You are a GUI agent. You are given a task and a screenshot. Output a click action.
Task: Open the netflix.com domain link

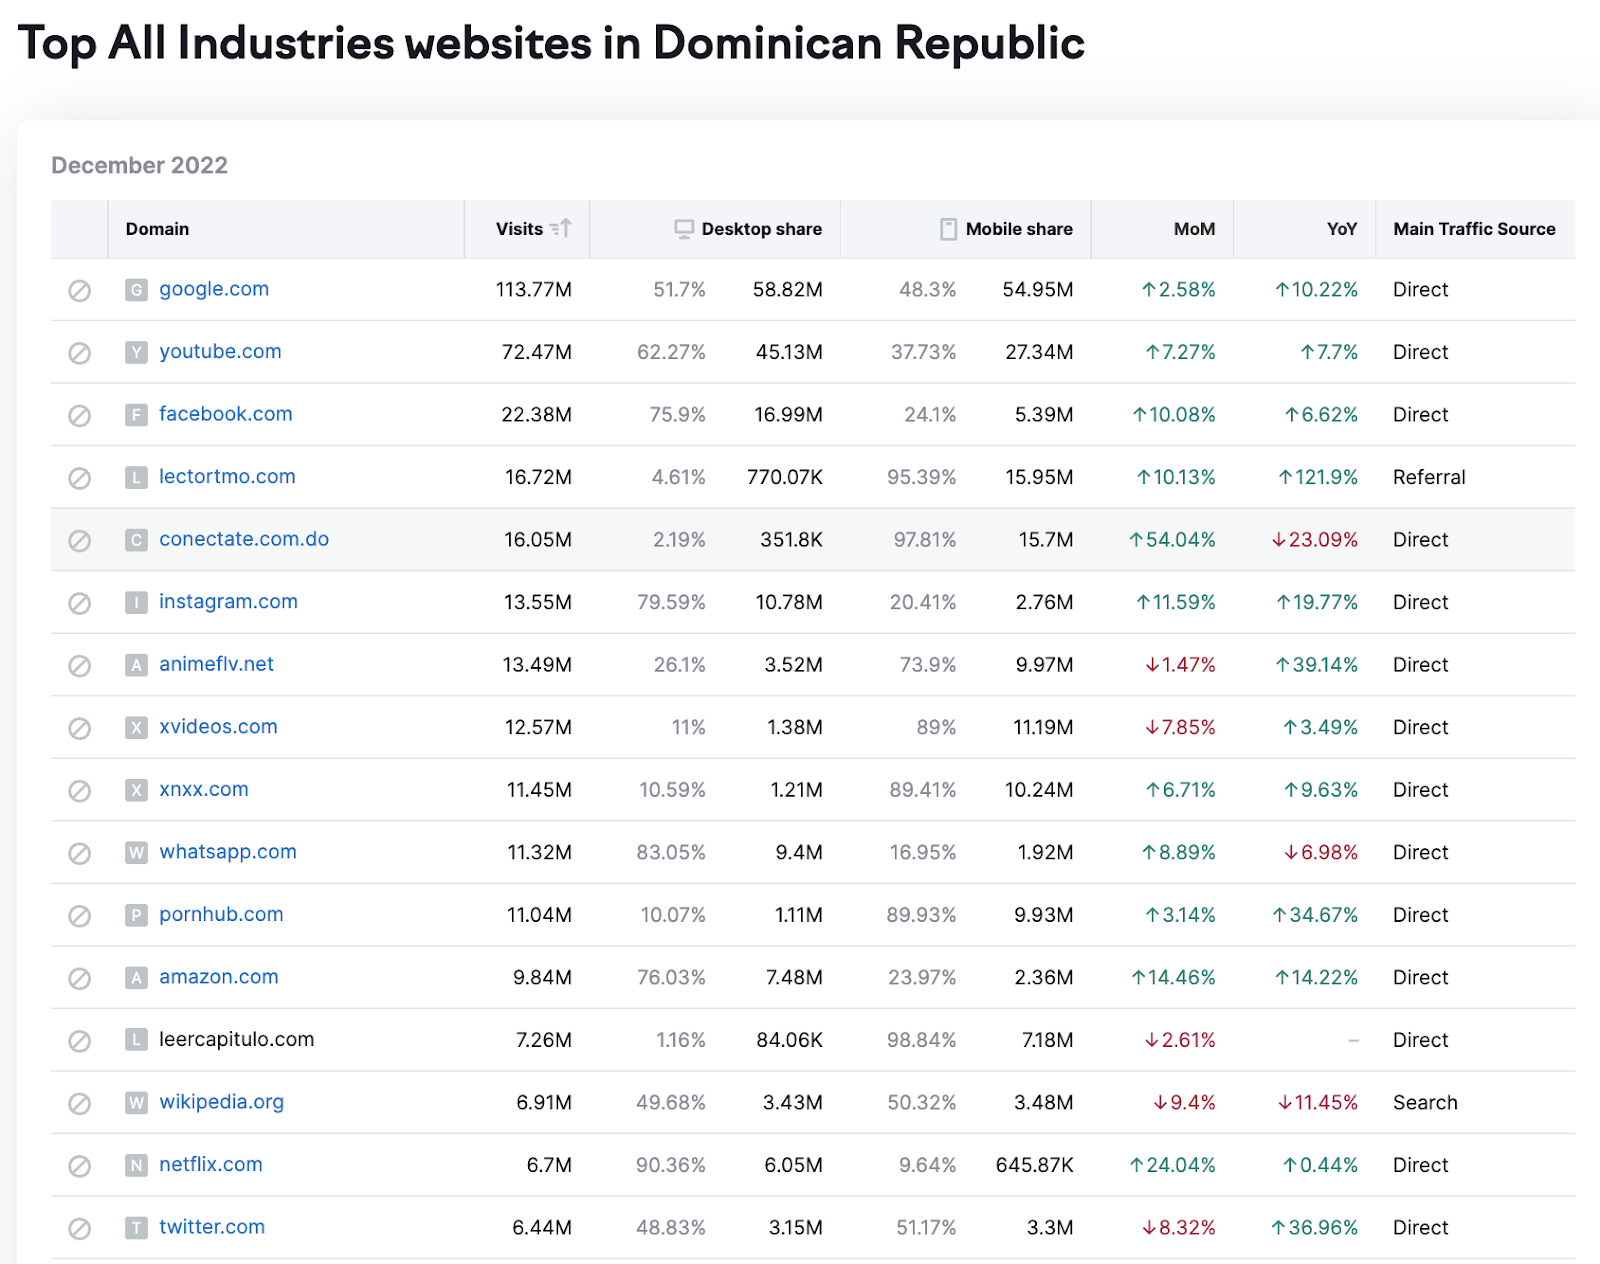pyautogui.click(x=211, y=1165)
